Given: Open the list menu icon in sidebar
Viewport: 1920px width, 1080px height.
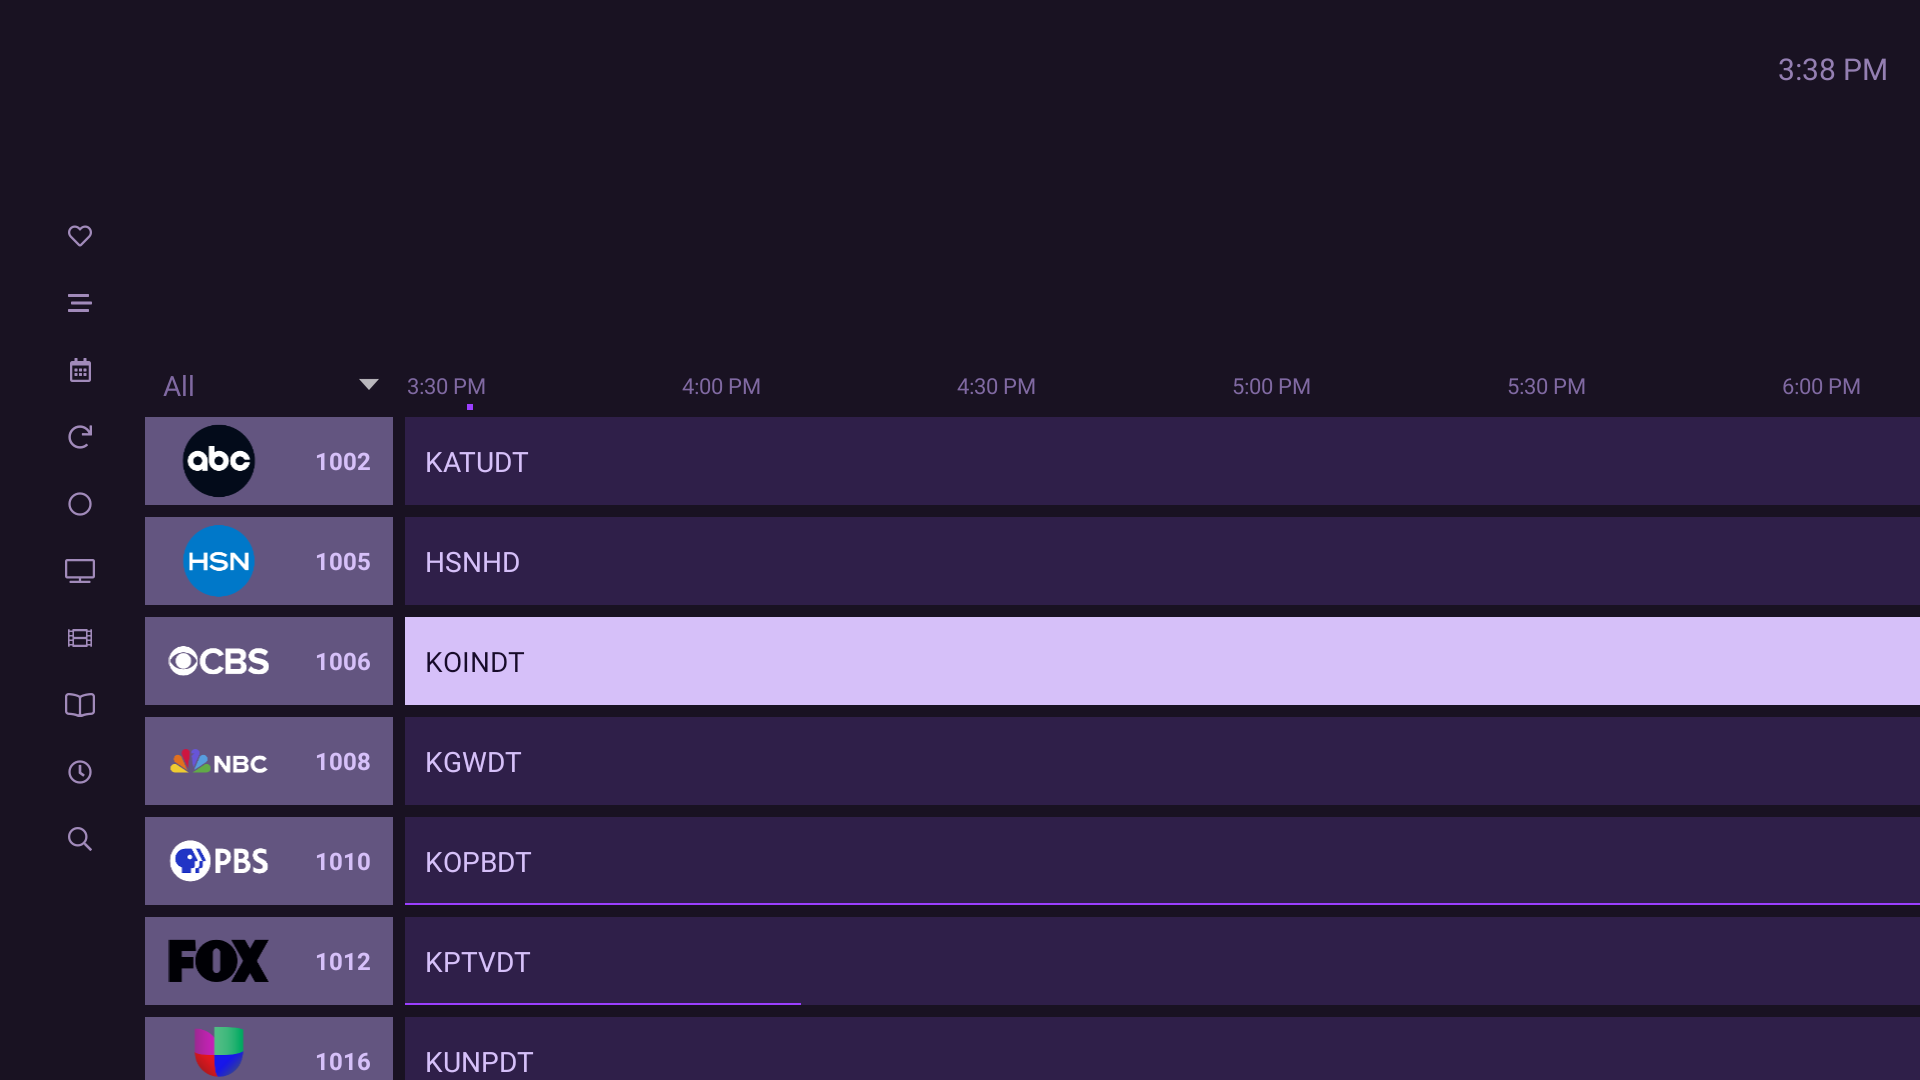Looking at the screenshot, I should pyautogui.click(x=80, y=303).
